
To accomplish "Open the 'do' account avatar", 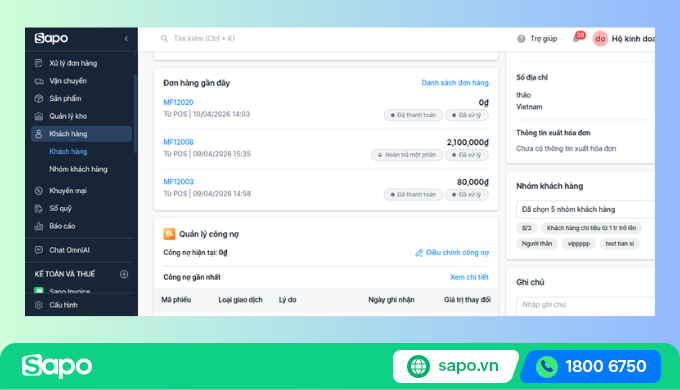I will click(x=600, y=39).
